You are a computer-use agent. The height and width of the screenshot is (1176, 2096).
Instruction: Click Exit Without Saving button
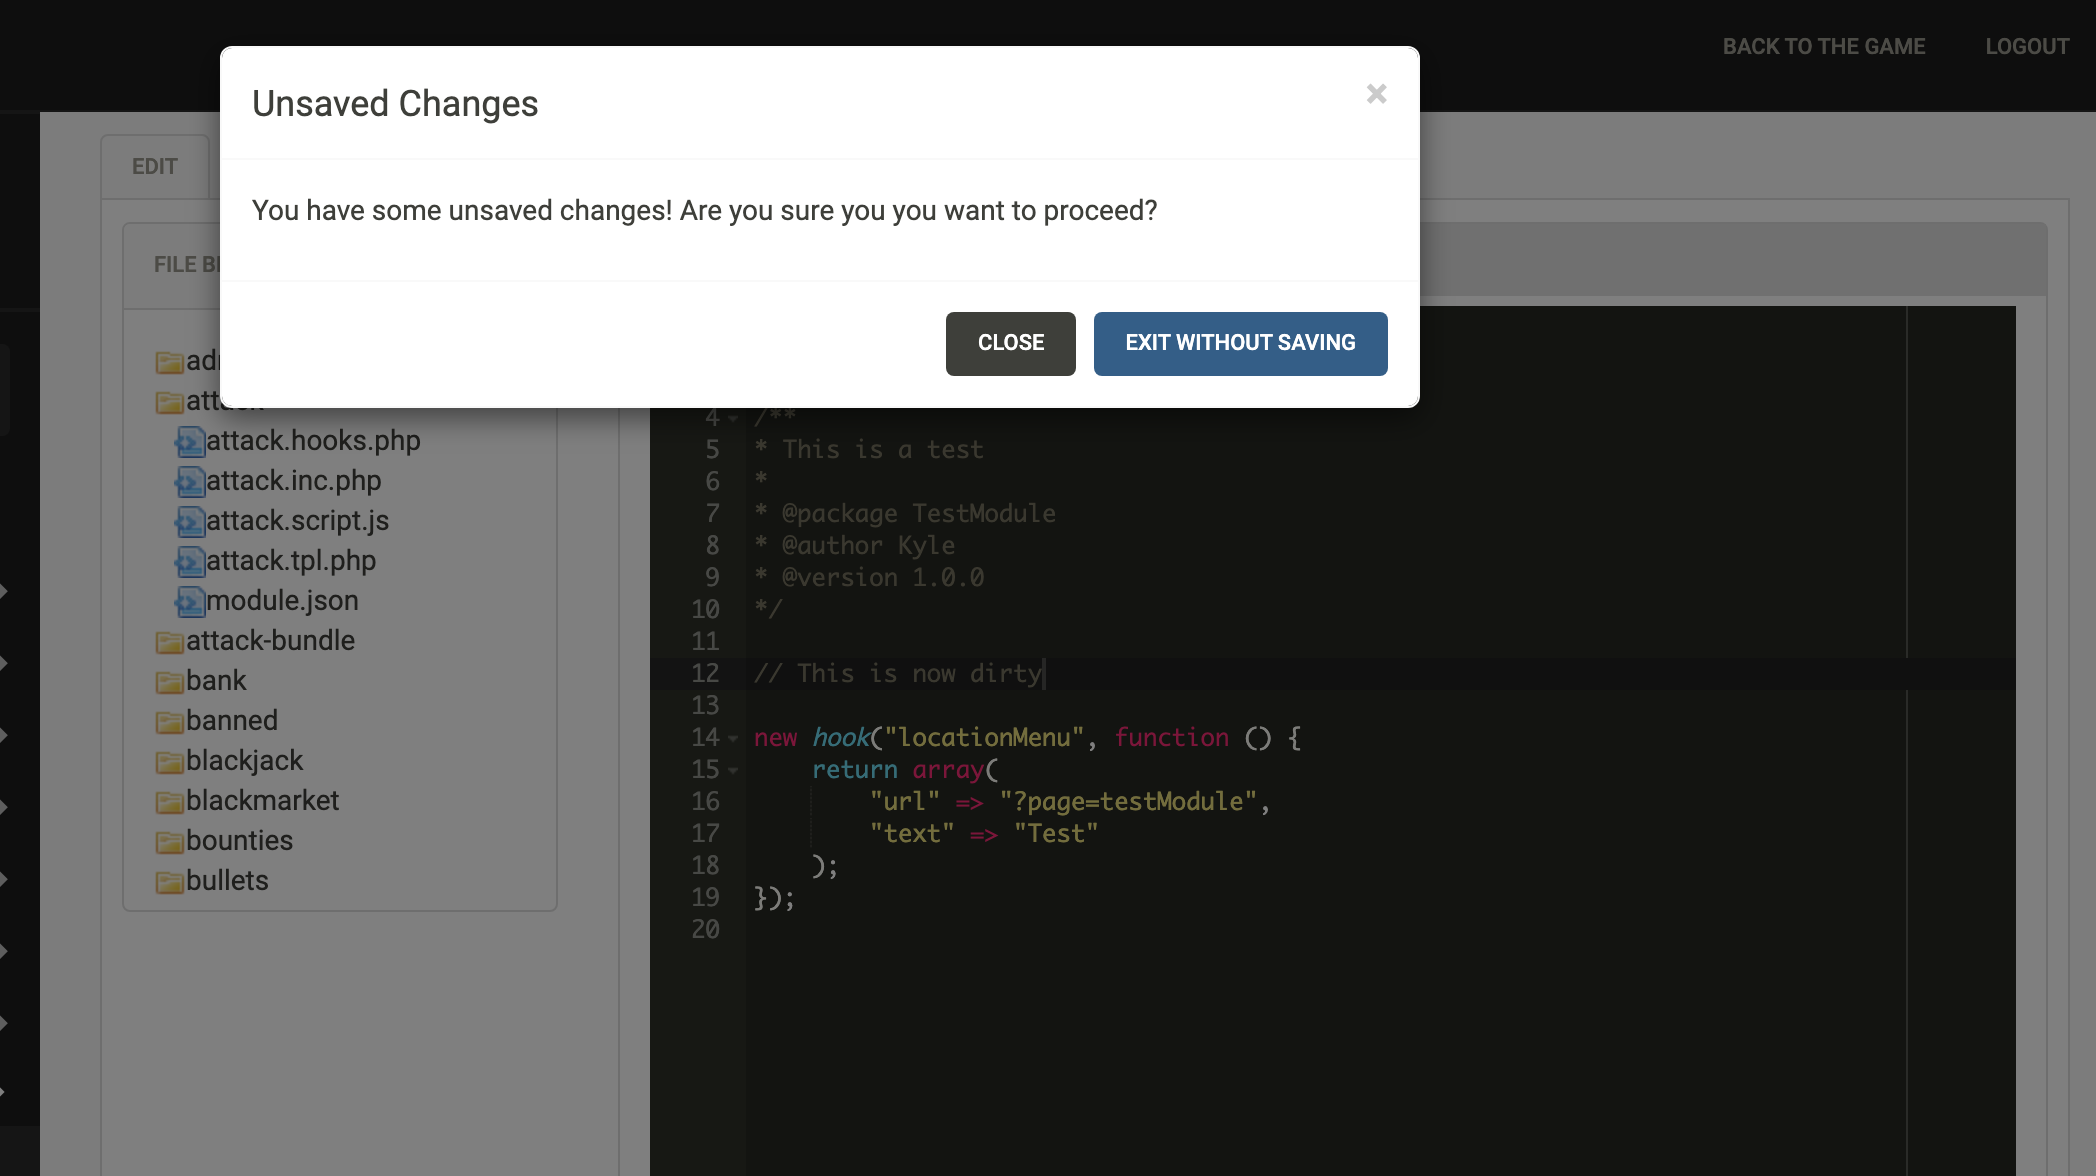click(1240, 343)
